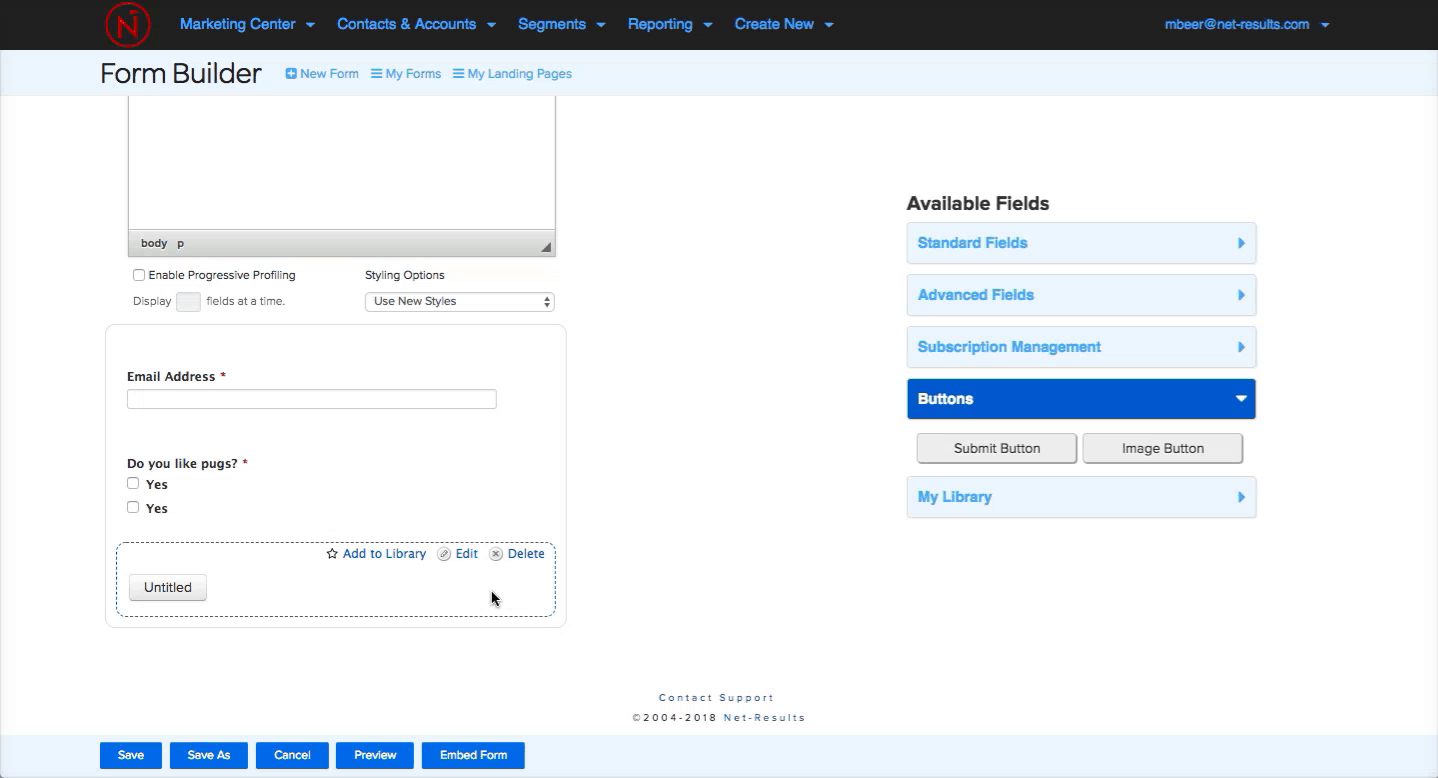Click the Edit pencil icon
The height and width of the screenshot is (778, 1438).
(444, 554)
